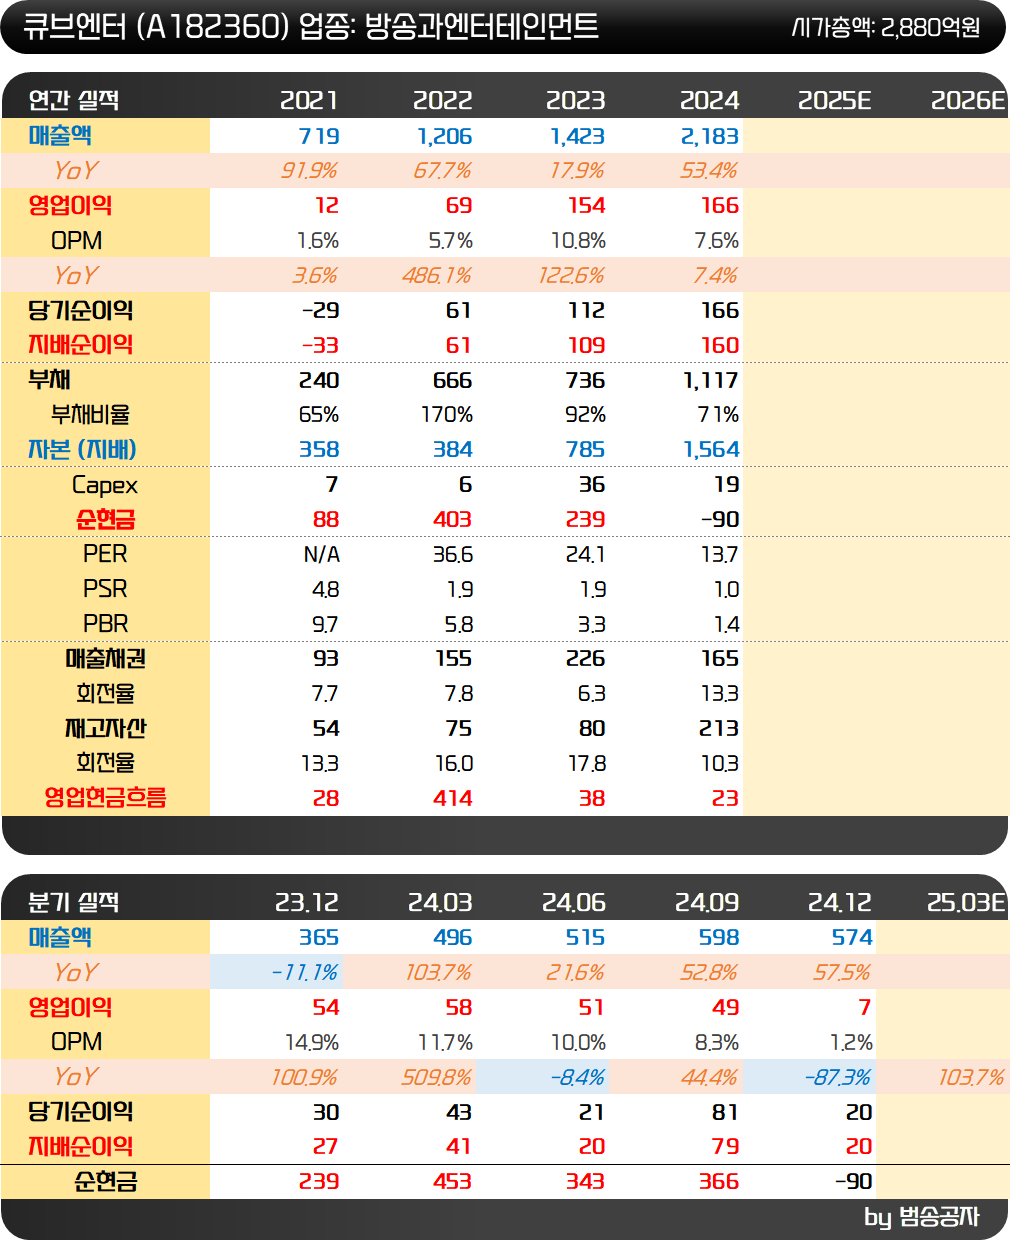Click the '2025E' column header
Viewport: 1011px width, 1240px height.
pos(834,100)
